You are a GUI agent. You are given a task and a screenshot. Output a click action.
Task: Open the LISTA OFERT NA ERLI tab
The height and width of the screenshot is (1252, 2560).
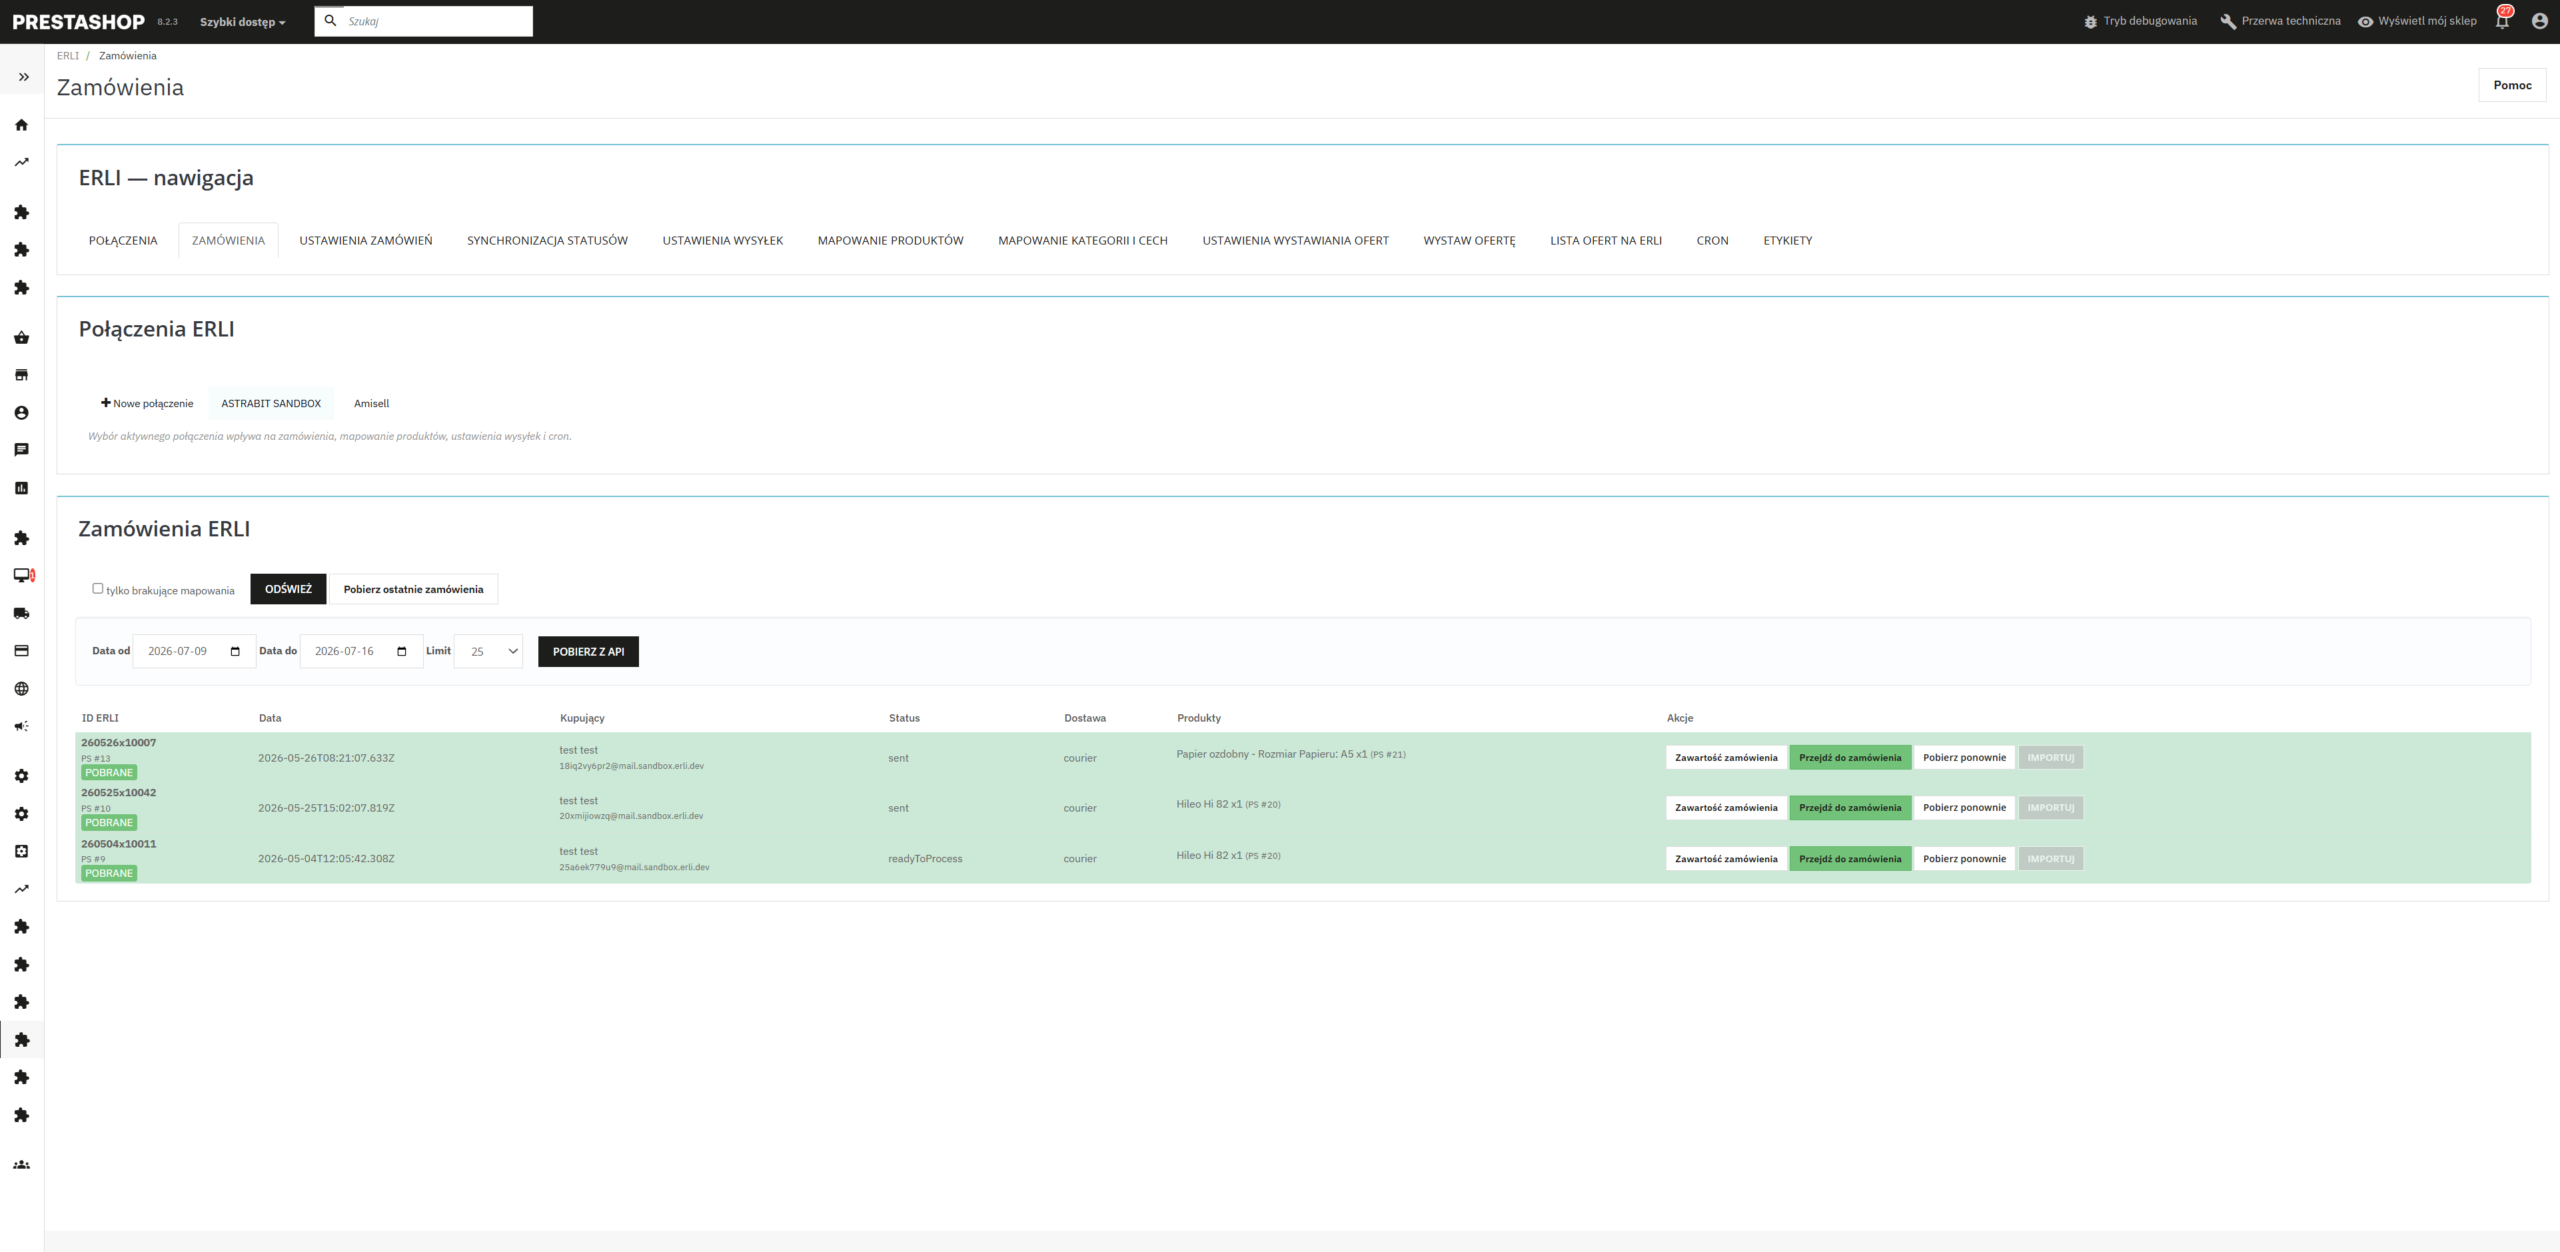point(1606,241)
